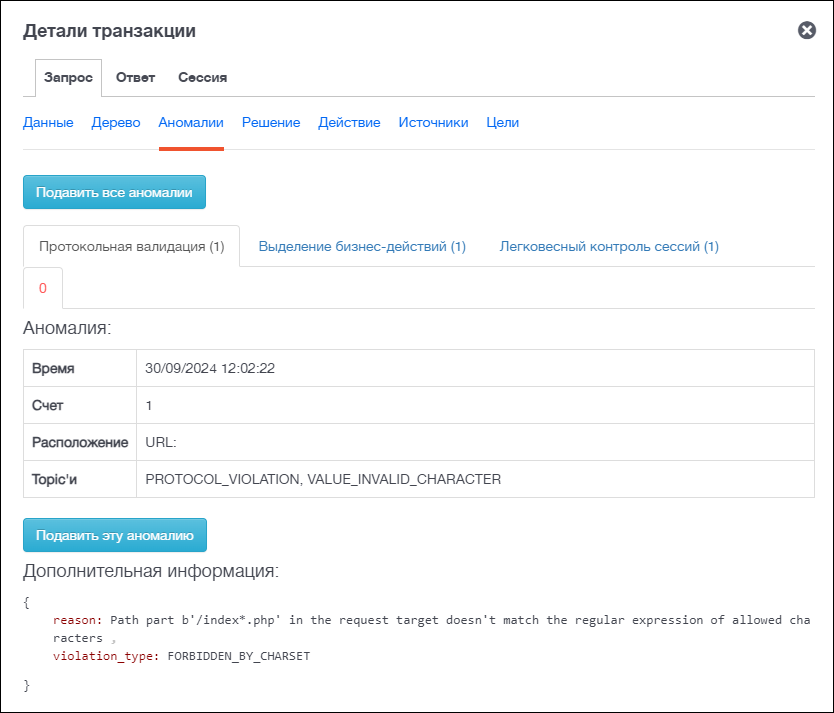This screenshot has height=713, width=834.
Task: Click the Детали транзакции title
Action: (x=109, y=30)
